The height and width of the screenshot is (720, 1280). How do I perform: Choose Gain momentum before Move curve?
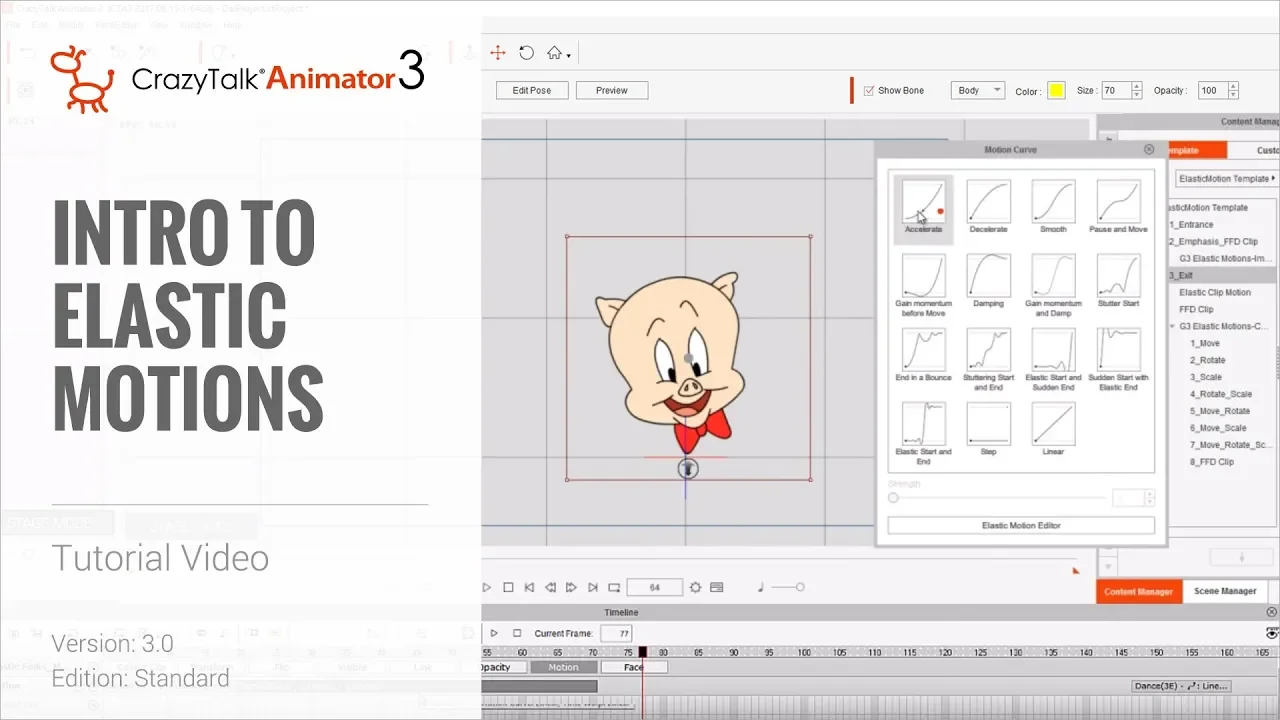tap(923, 285)
